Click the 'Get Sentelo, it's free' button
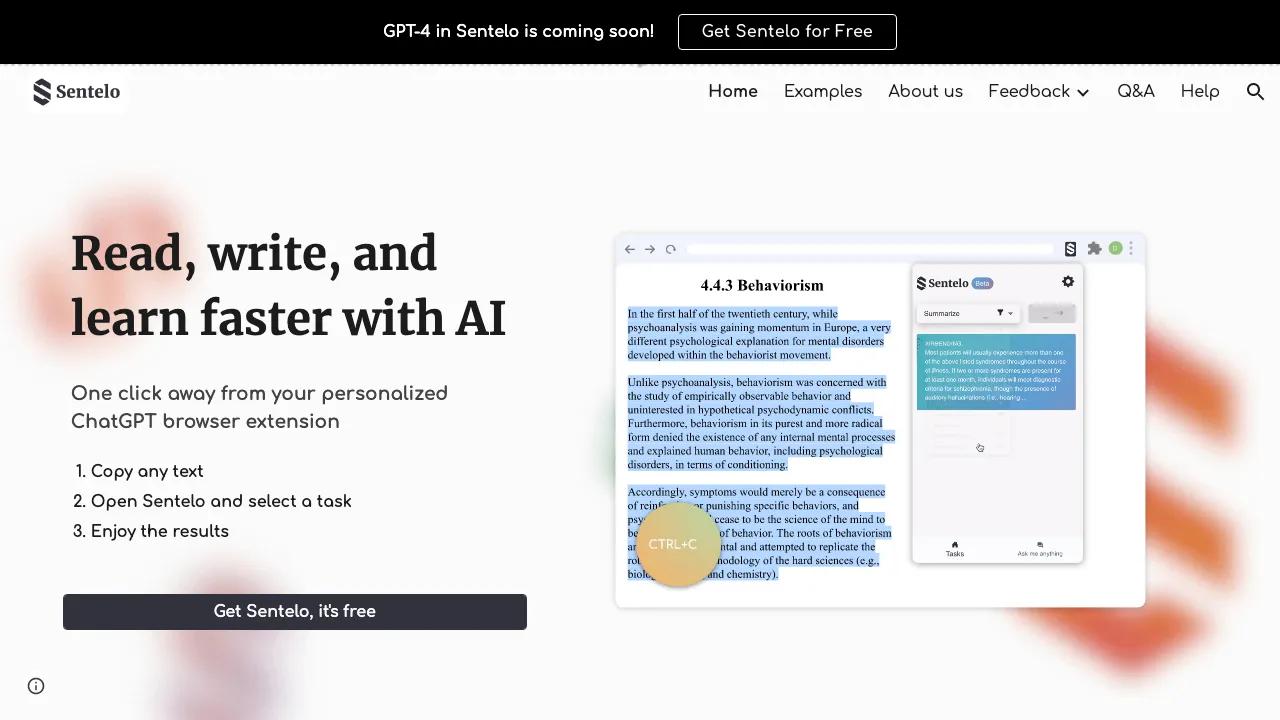Image resolution: width=1280 pixels, height=720 pixels. click(x=295, y=612)
